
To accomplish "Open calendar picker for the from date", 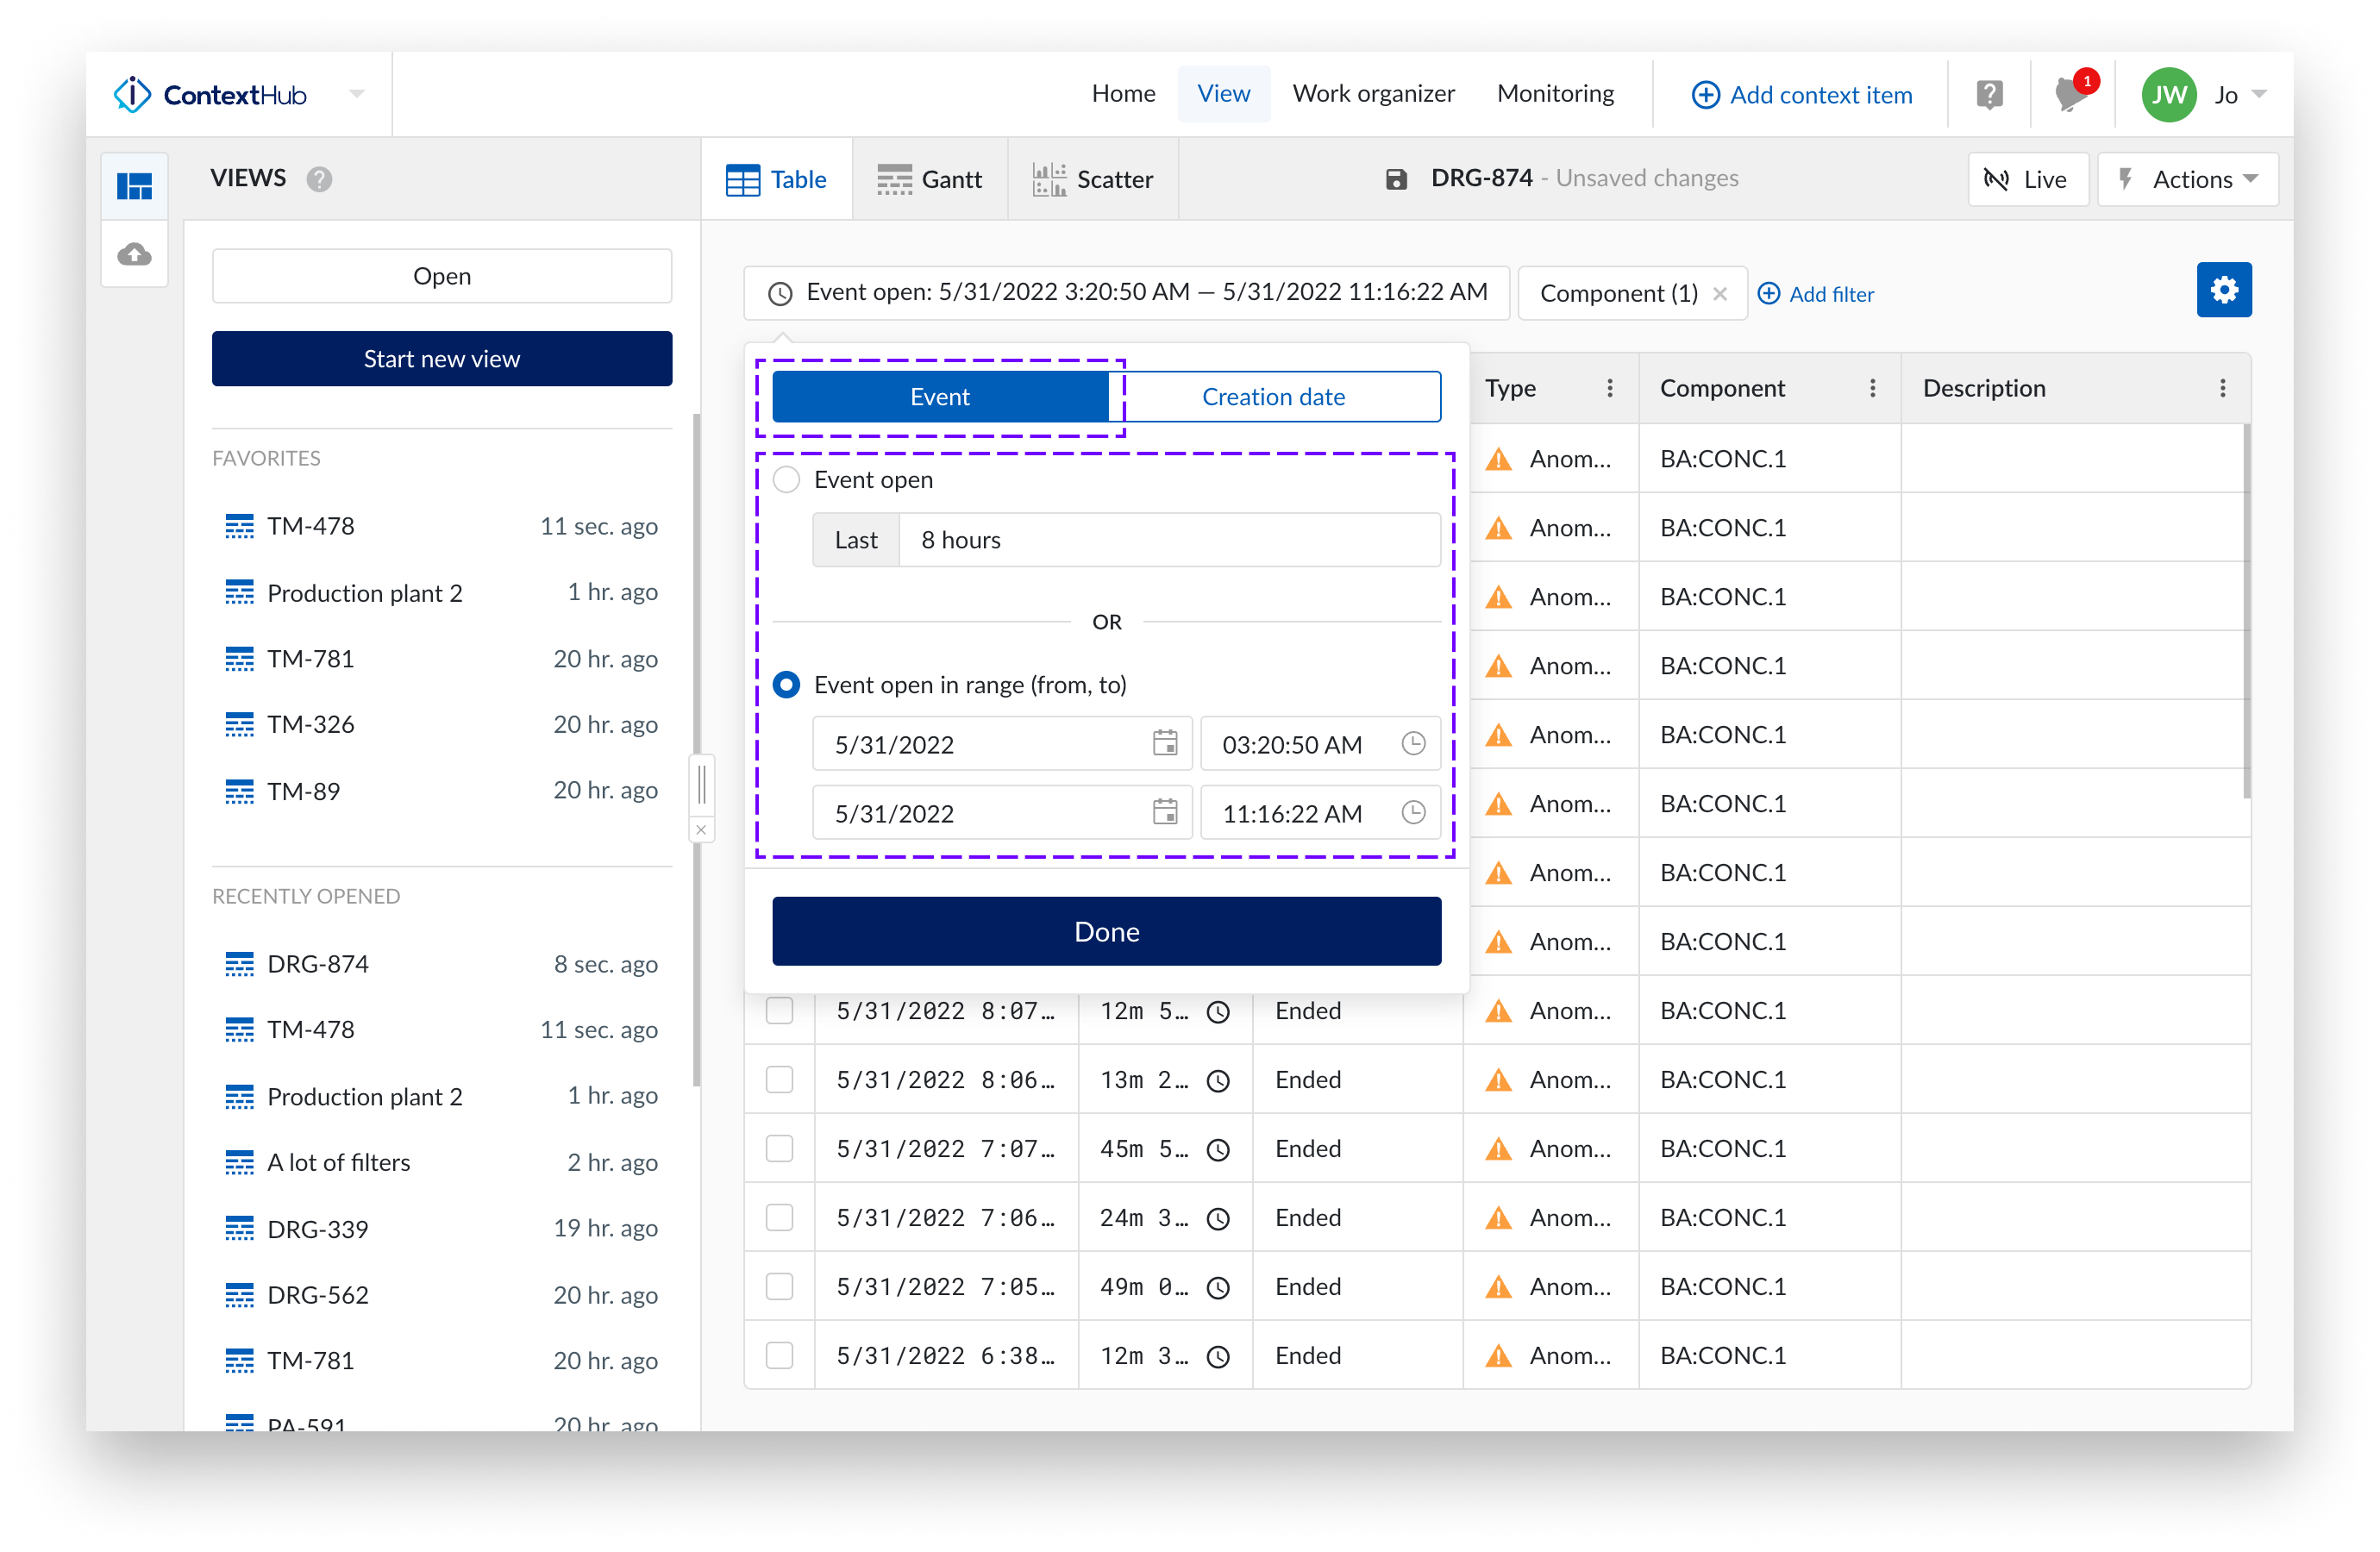I will 1164,743.
